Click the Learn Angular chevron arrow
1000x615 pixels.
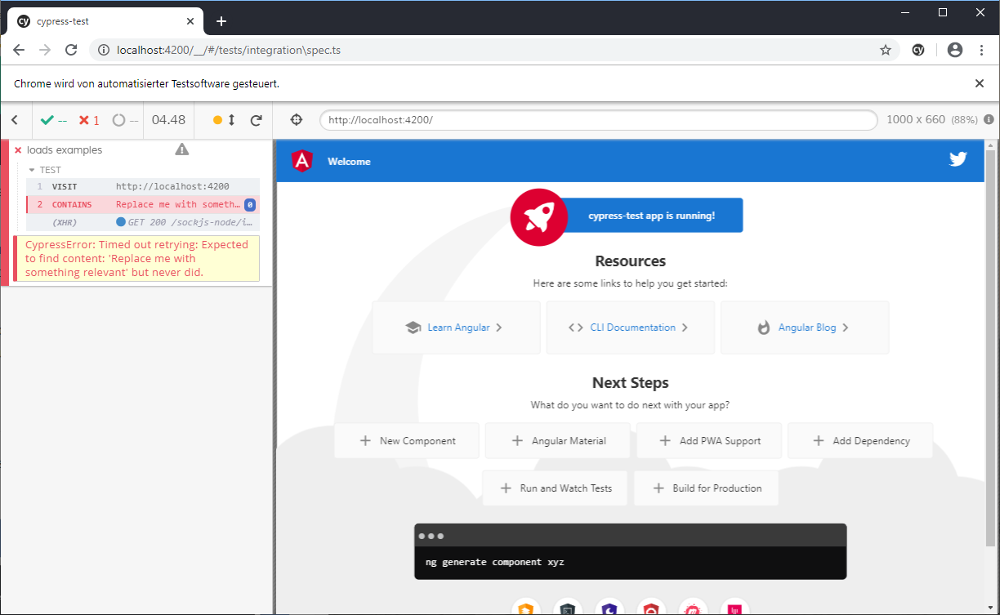click(x=499, y=327)
